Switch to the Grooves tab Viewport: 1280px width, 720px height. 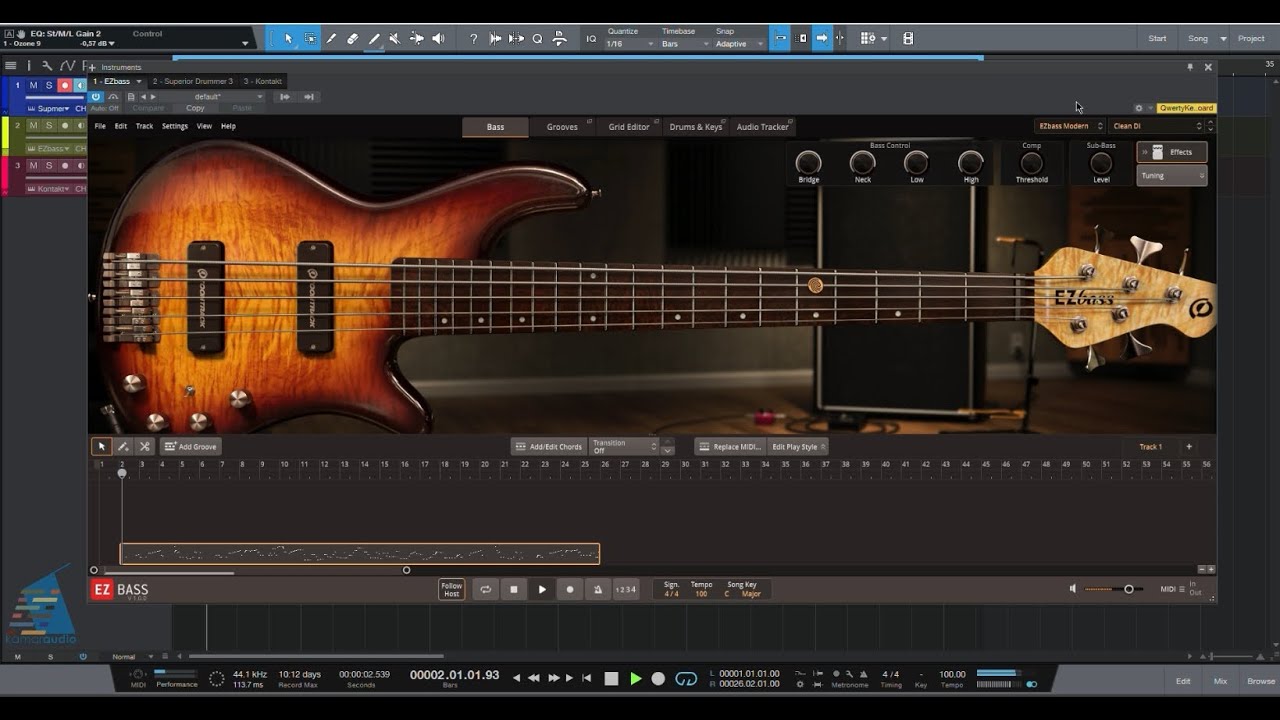tap(562, 127)
